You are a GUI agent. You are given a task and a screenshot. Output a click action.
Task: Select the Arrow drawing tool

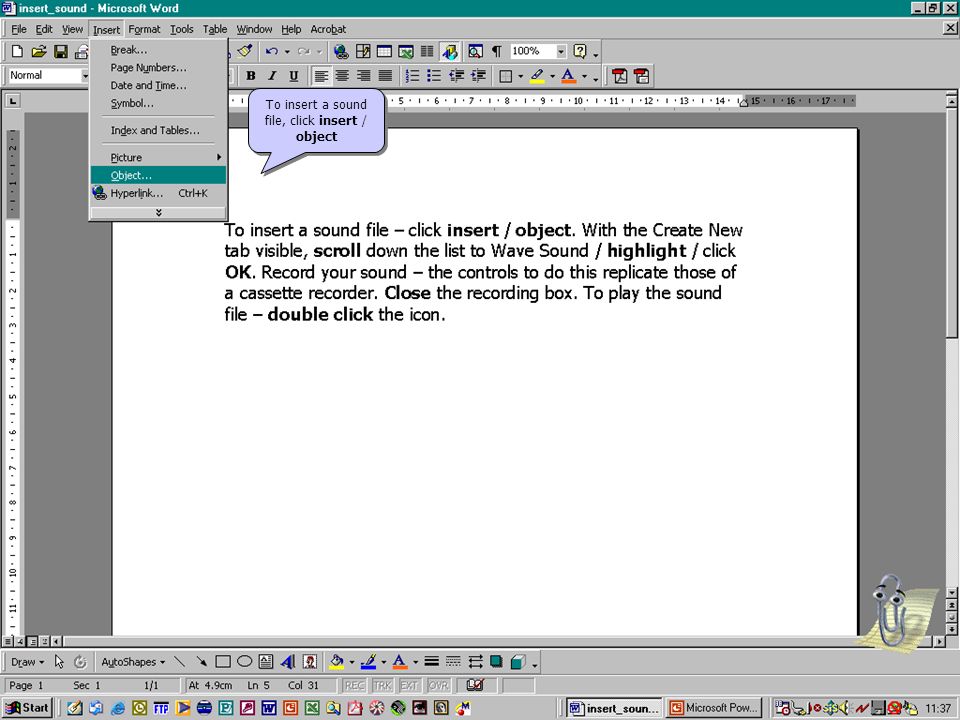coord(201,662)
